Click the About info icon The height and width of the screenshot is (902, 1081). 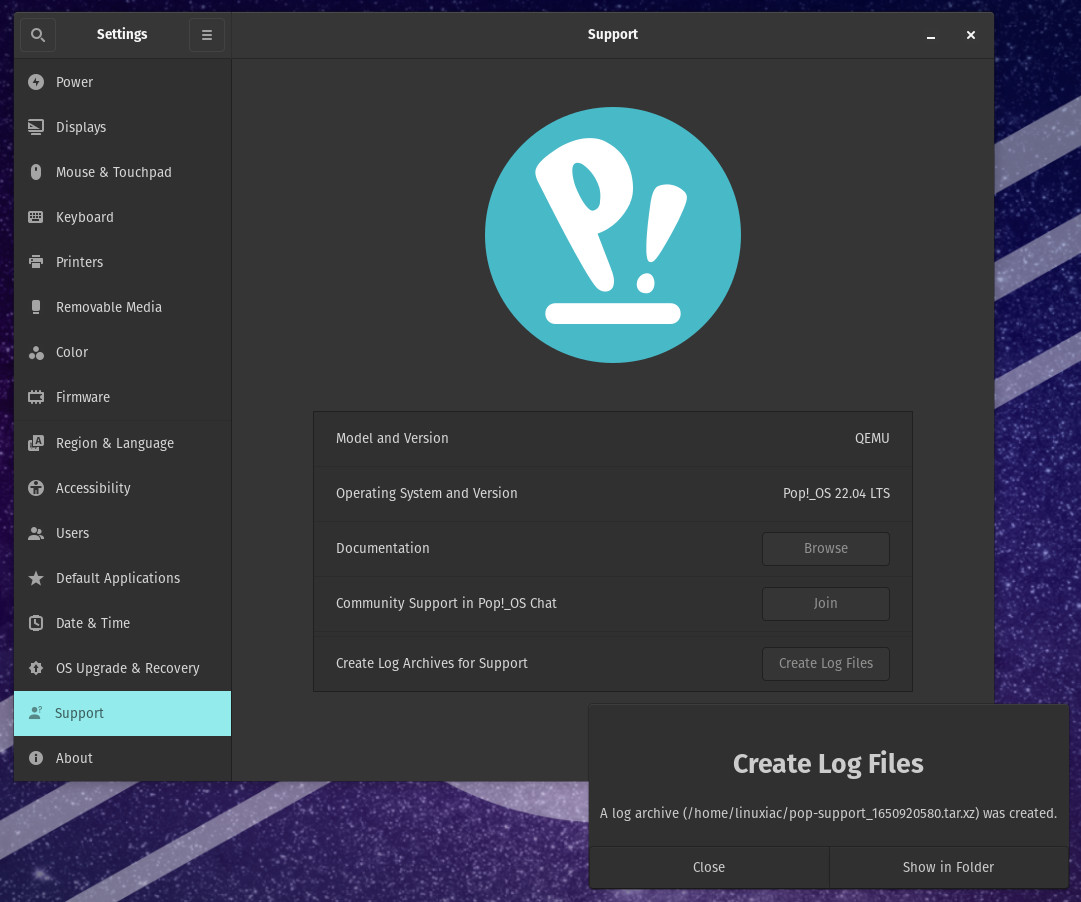click(x=36, y=758)
